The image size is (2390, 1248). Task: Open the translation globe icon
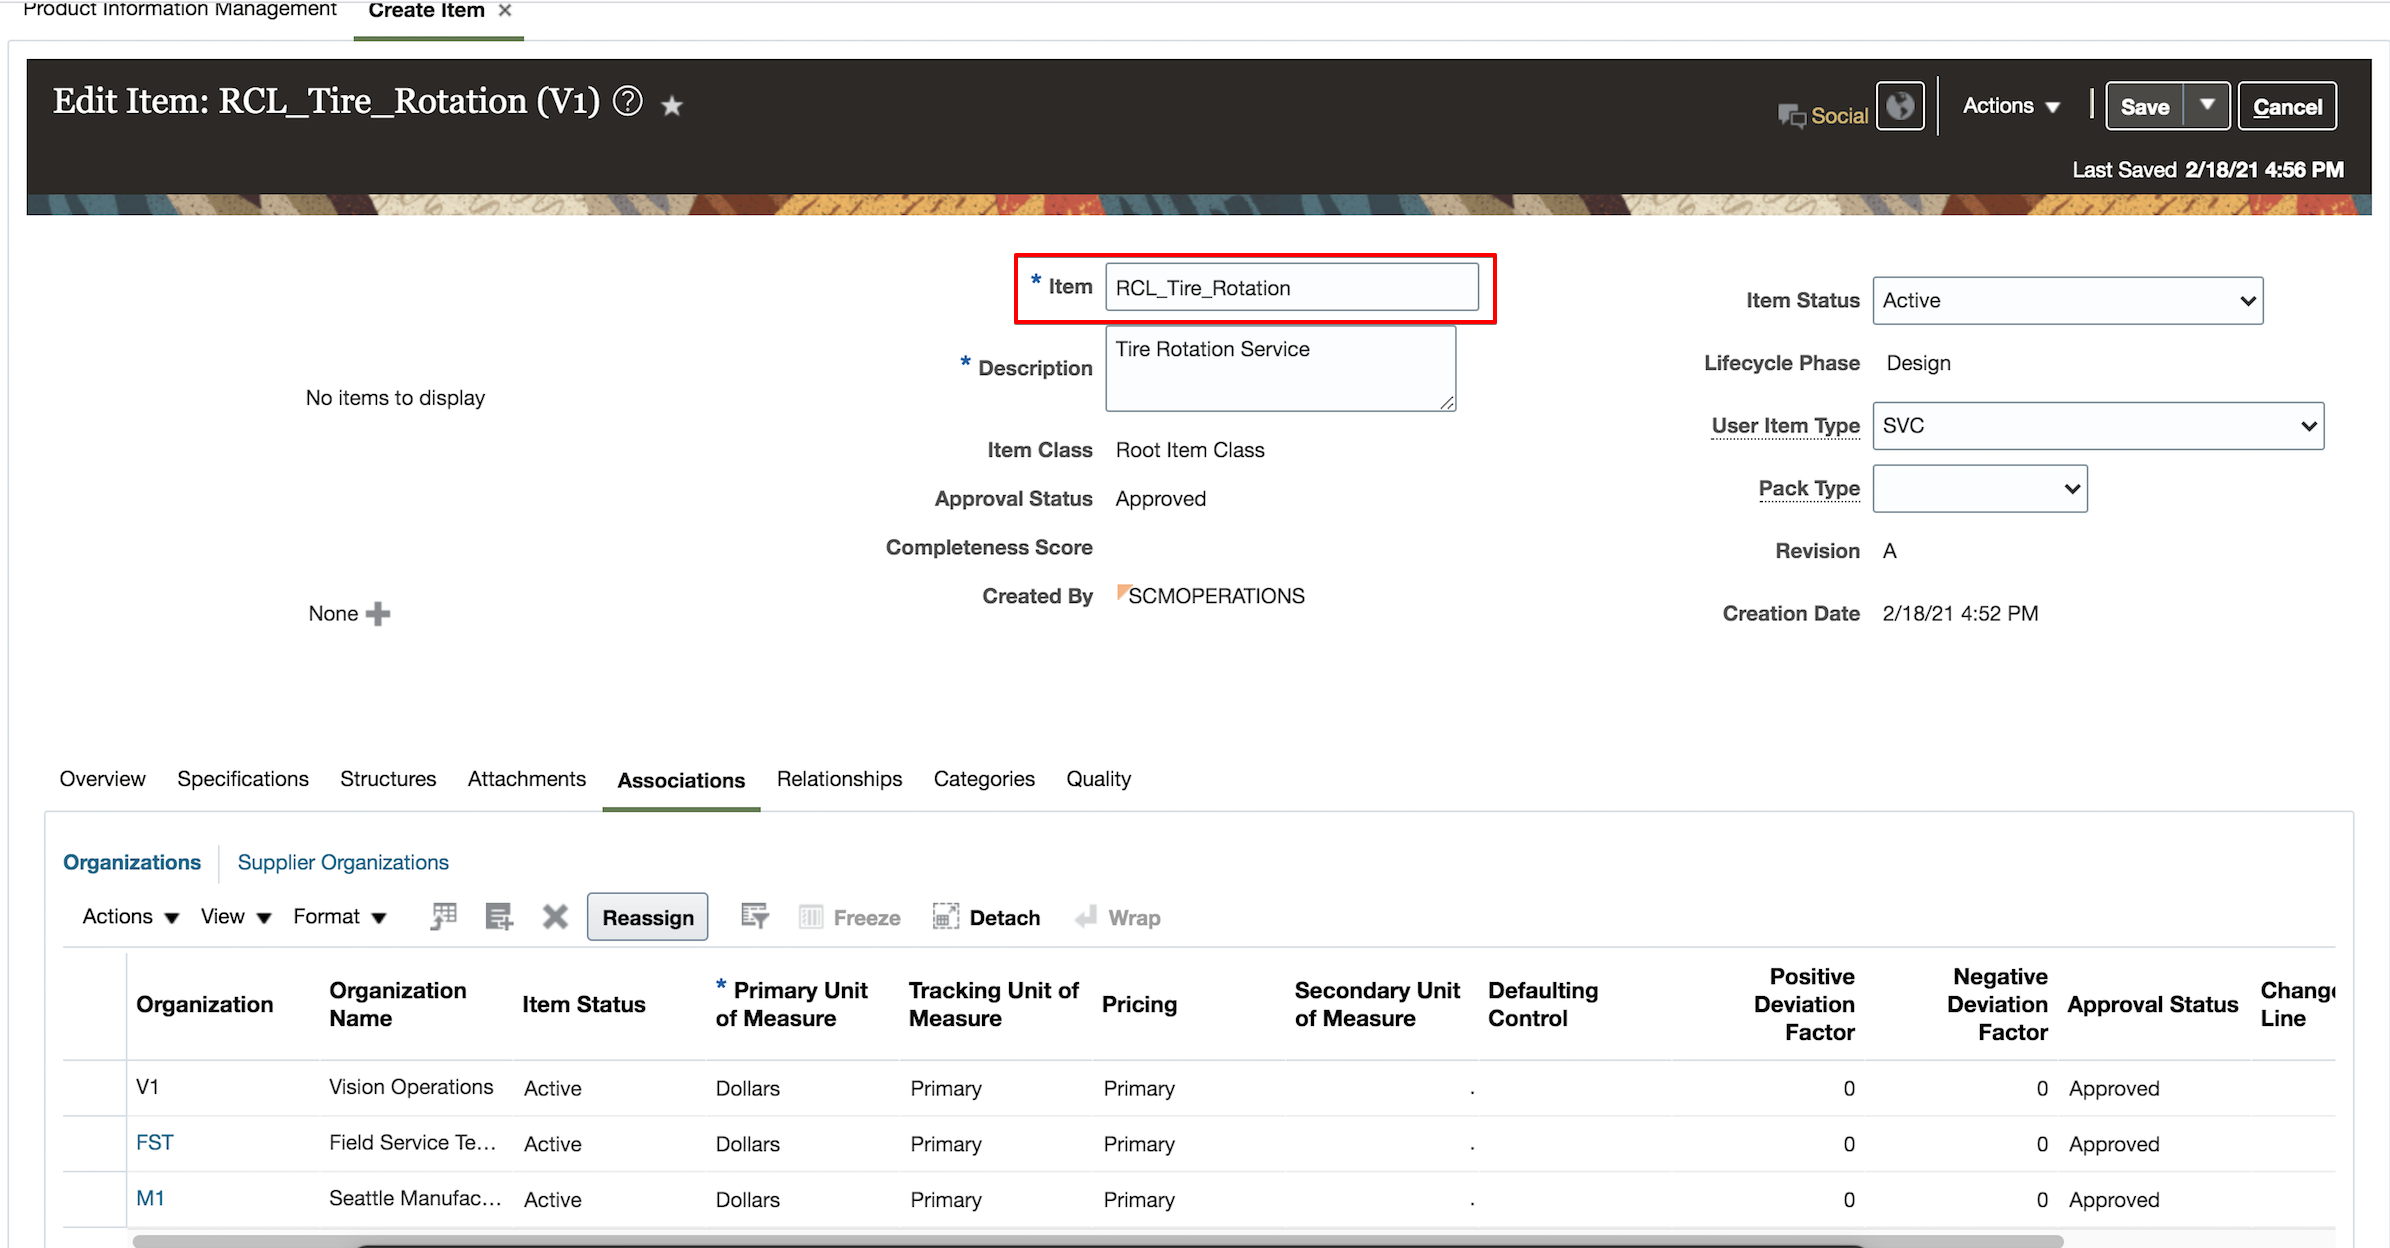pyautogui.click(x=1899, y=105)
